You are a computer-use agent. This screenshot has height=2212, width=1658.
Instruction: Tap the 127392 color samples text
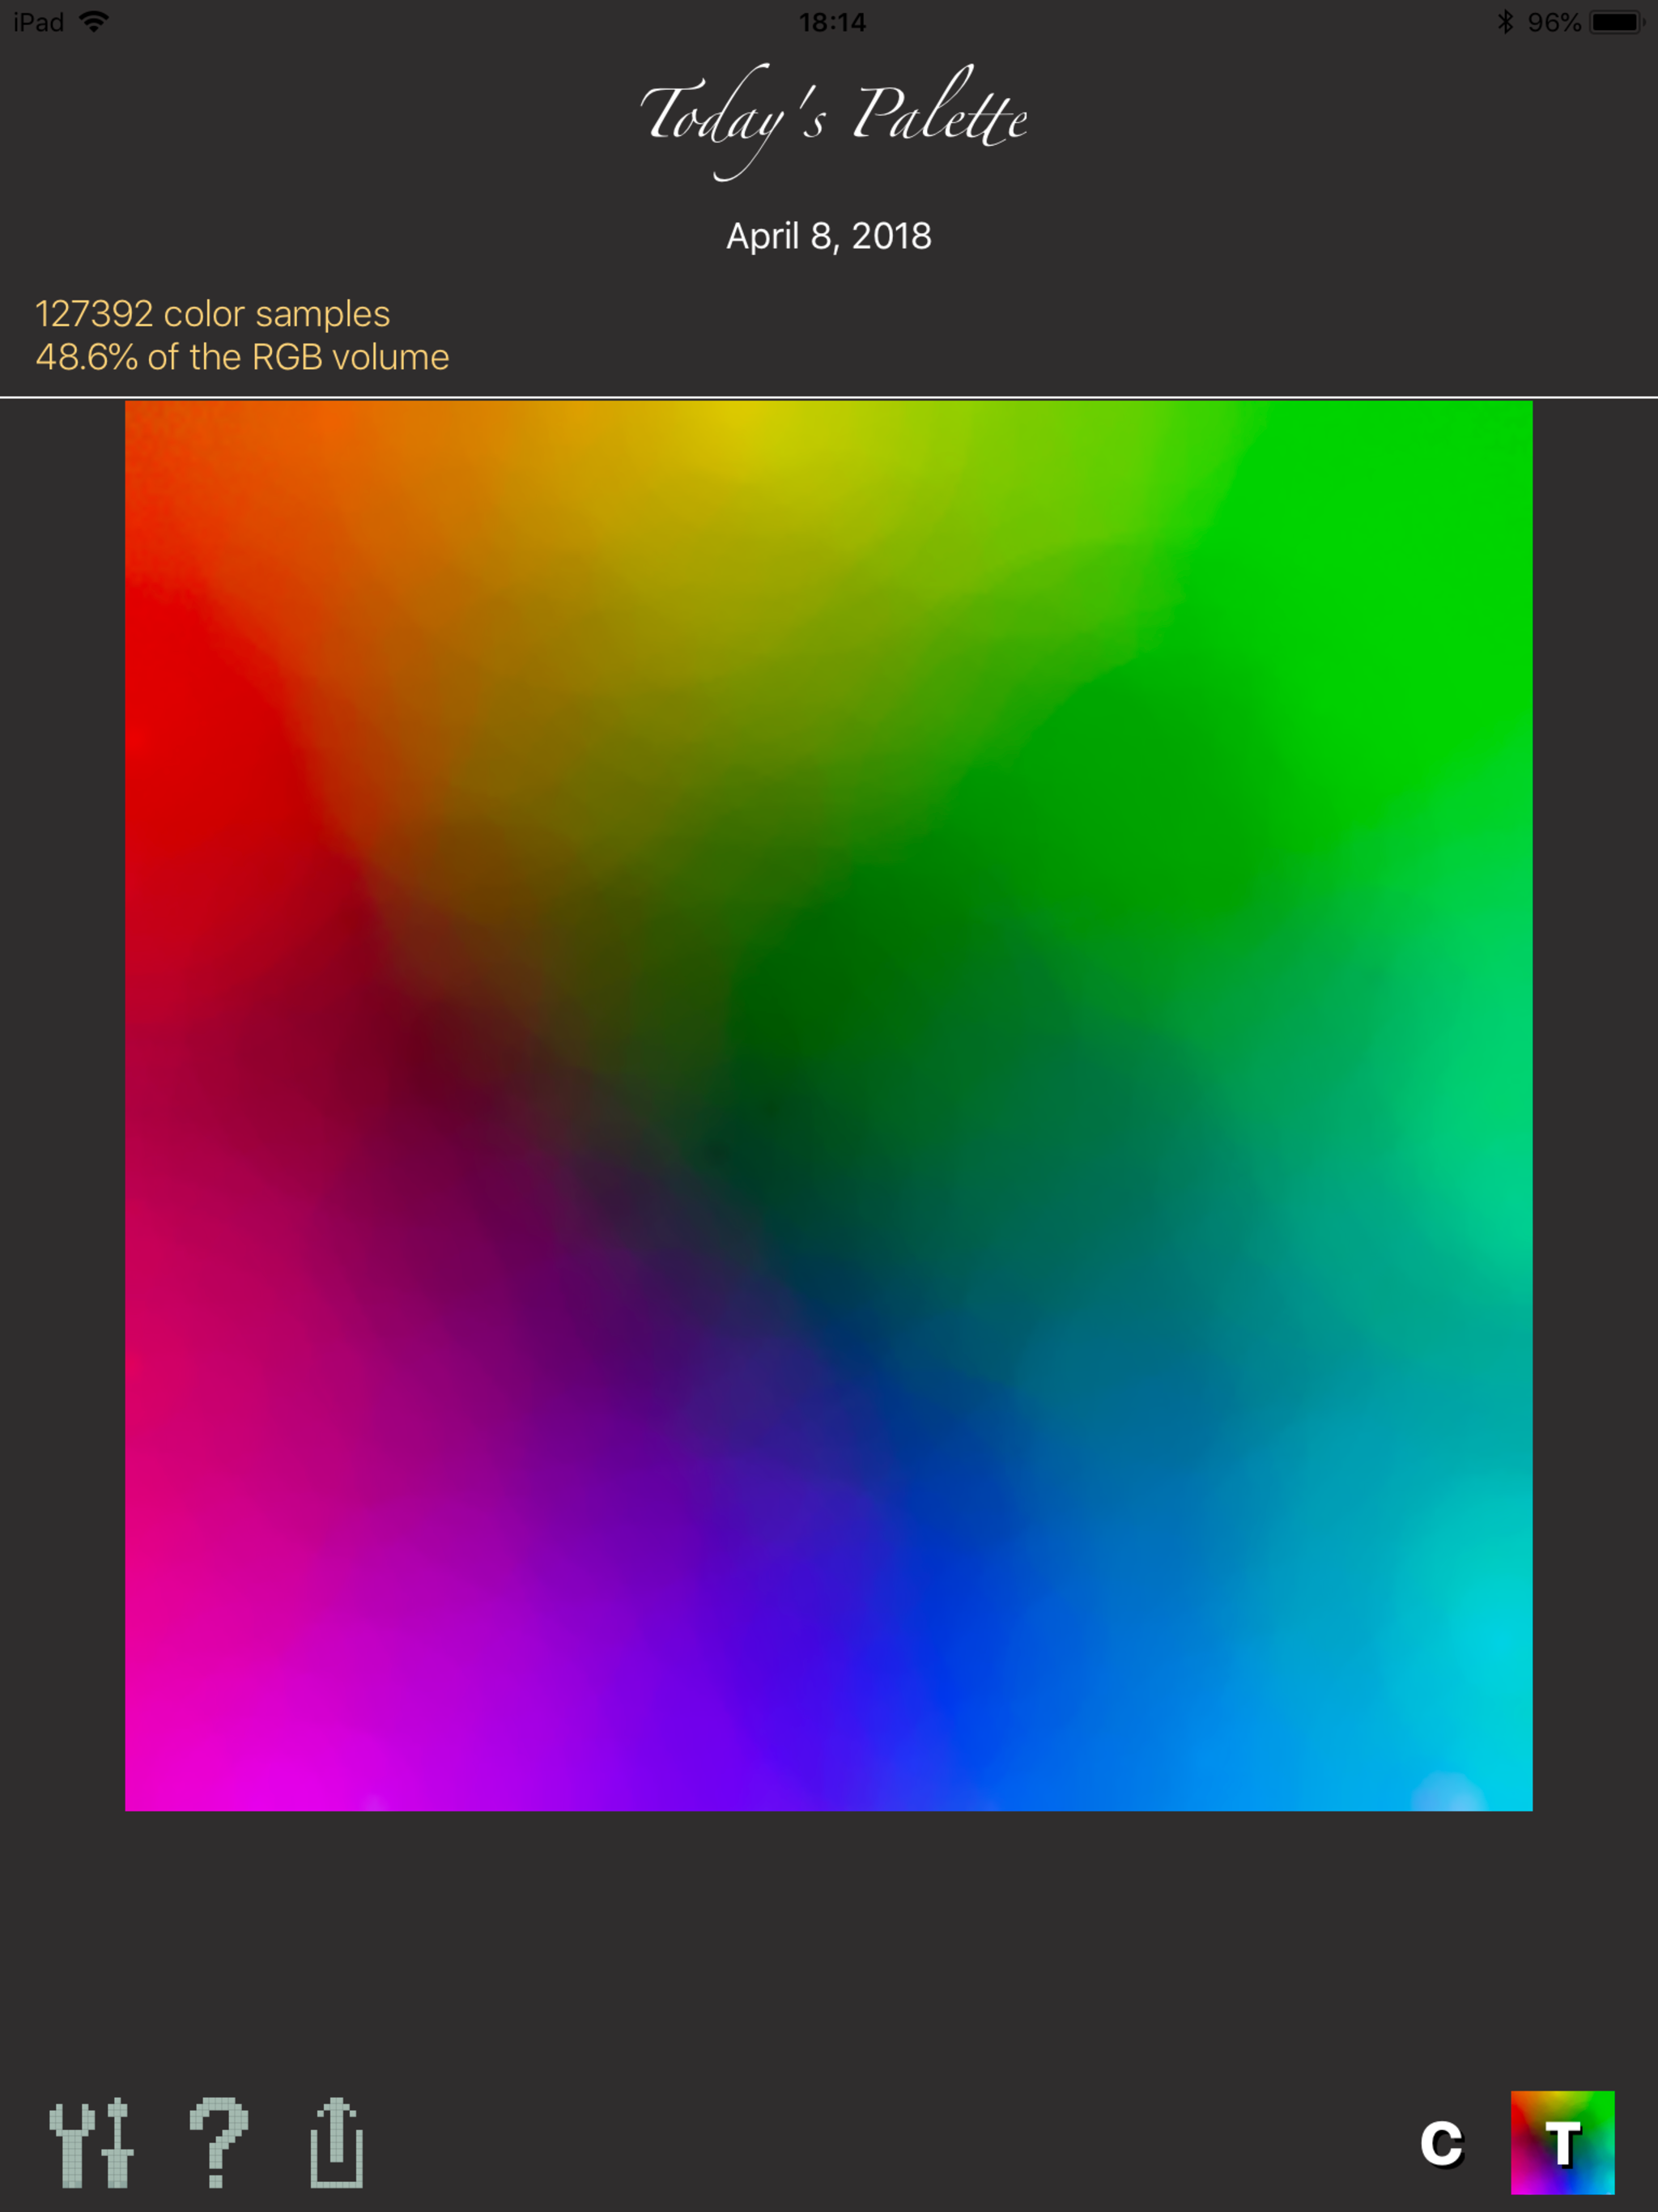coord(212,314)
